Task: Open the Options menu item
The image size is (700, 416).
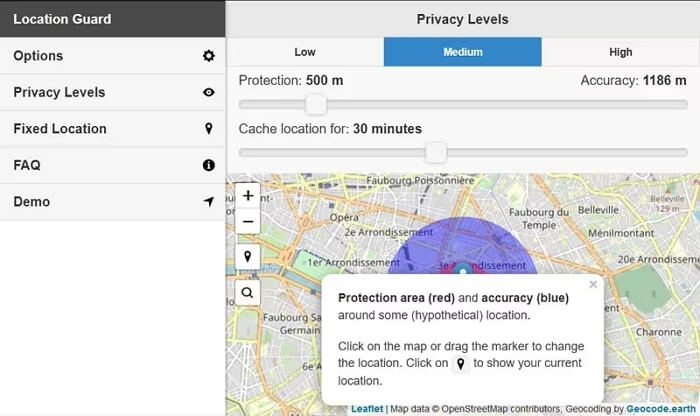Action: click(x=112, y=56)
